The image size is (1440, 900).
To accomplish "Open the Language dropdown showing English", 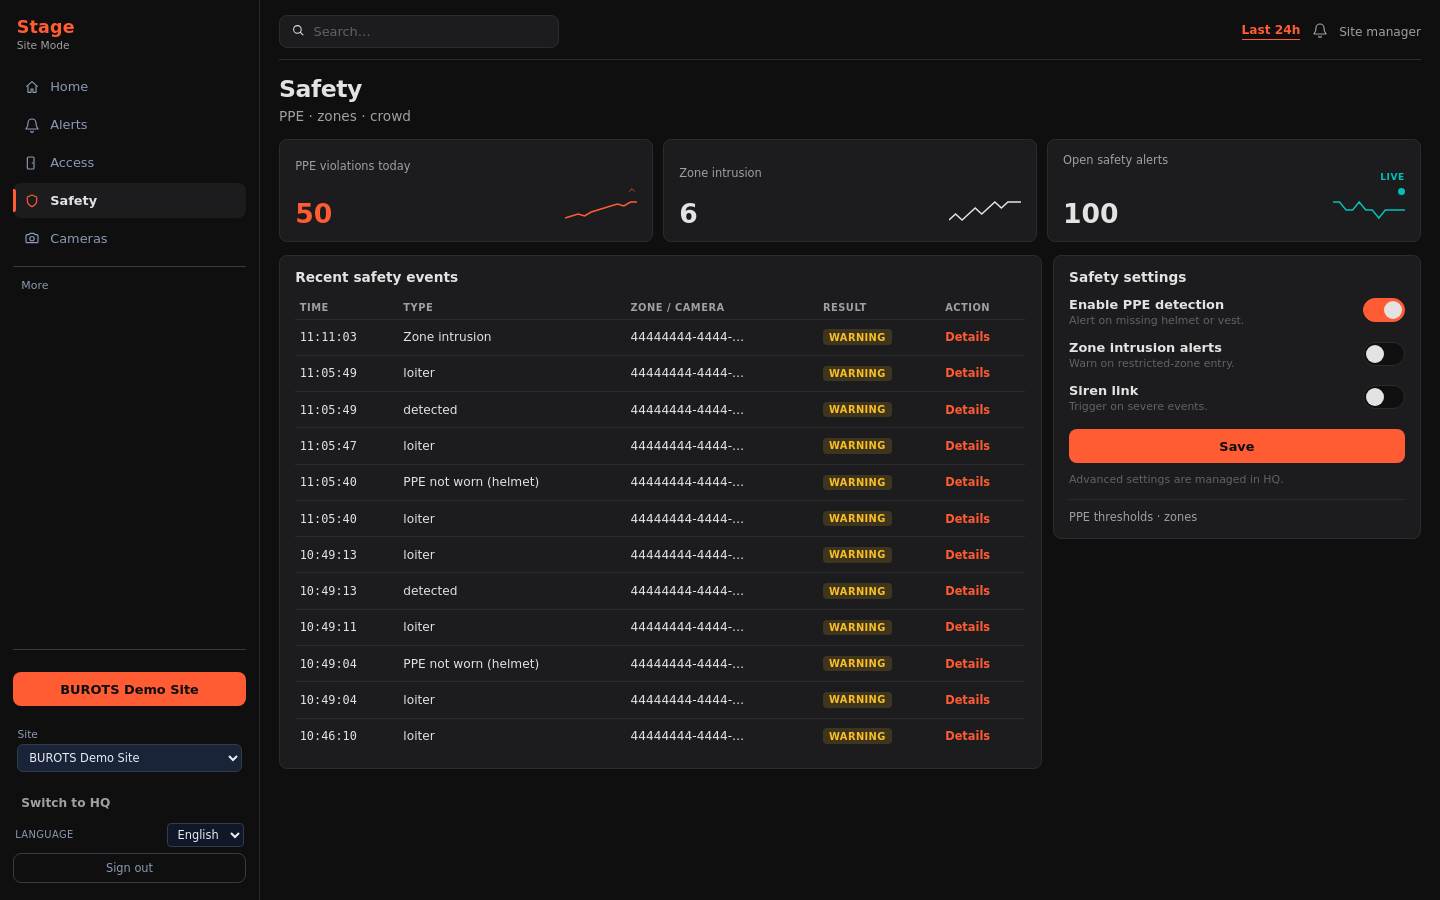I will pos(205,835).
